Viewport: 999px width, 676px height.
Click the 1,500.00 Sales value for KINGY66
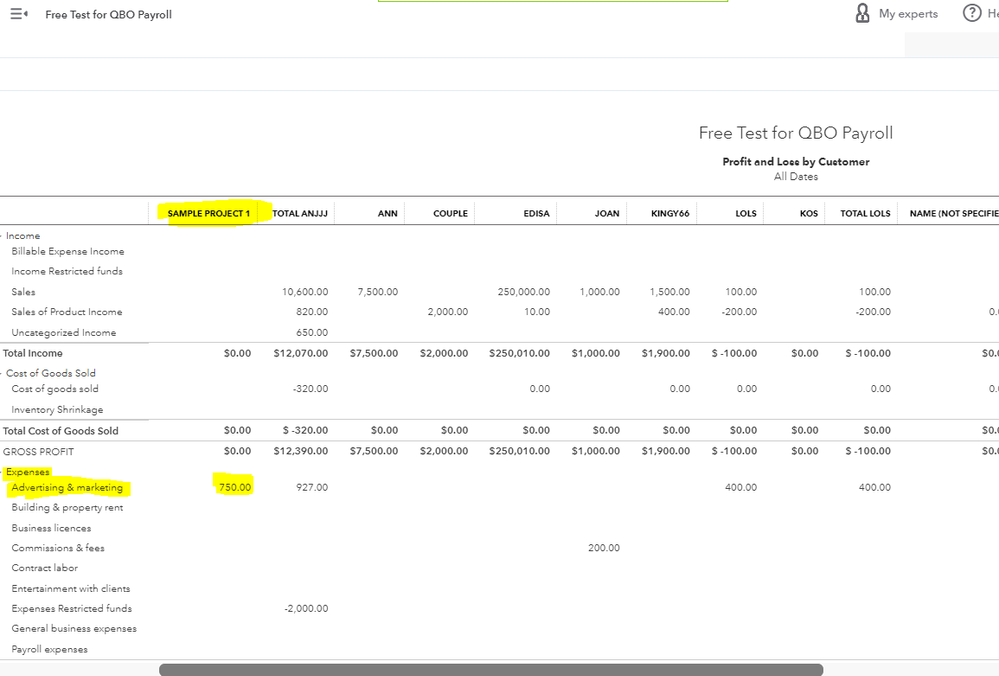click(x=670, y=292)
